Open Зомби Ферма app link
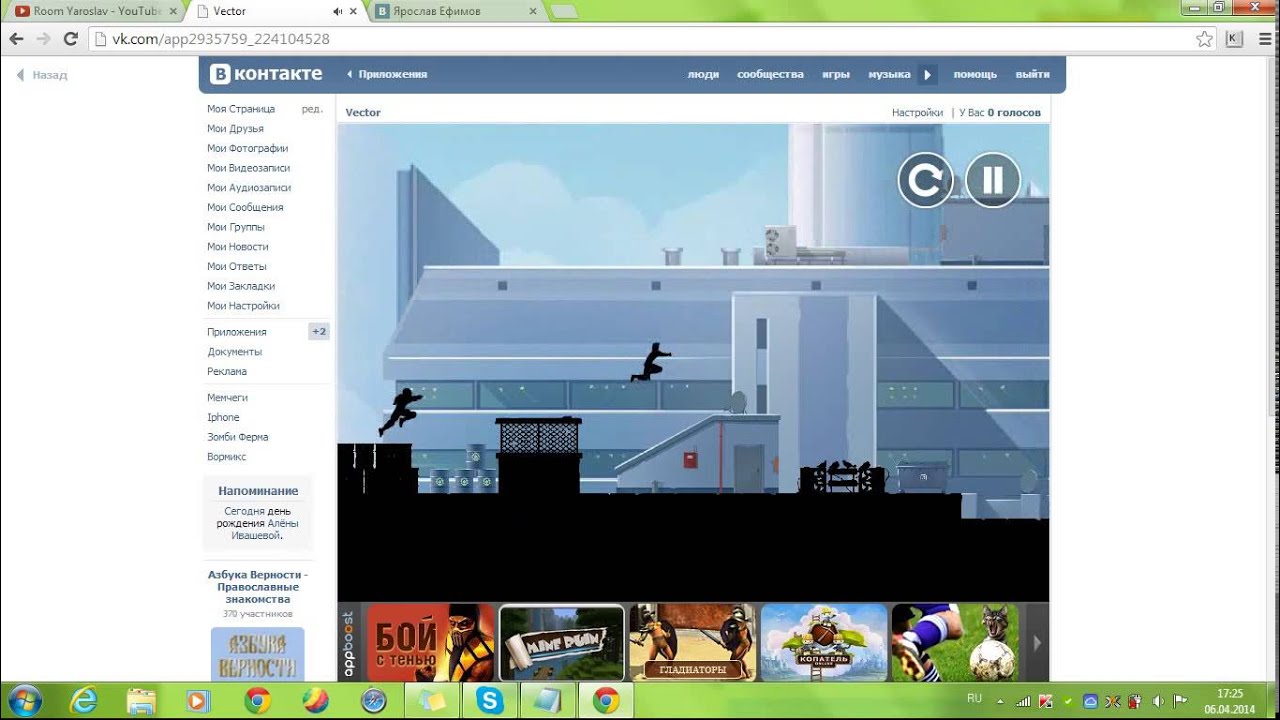 [238, 437]
